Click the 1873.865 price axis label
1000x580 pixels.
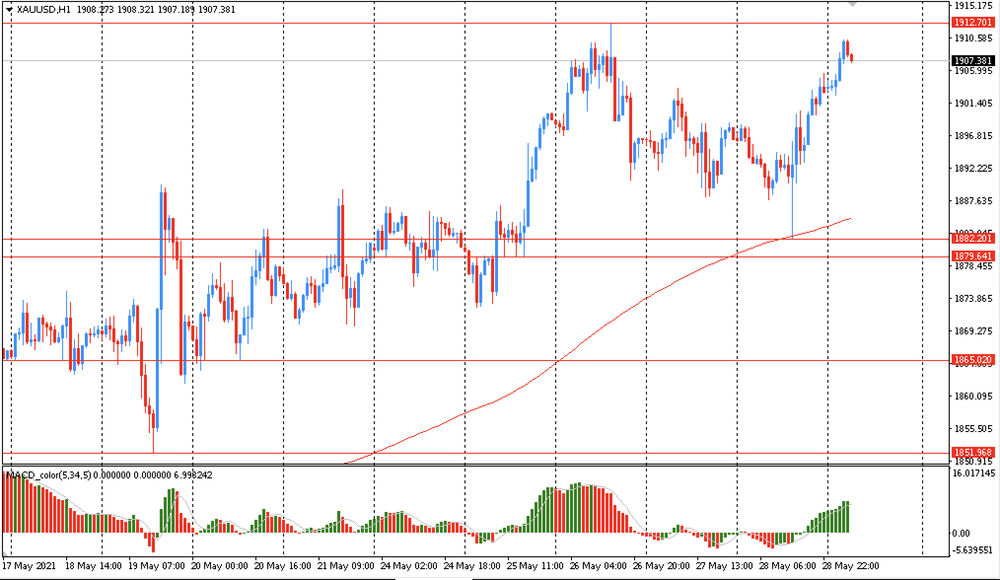973,299
